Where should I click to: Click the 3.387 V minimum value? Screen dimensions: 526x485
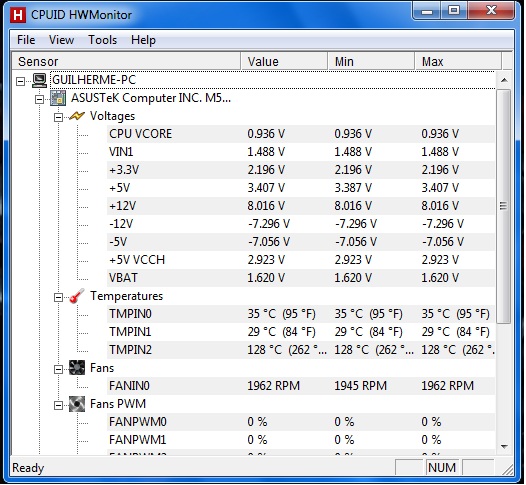coord(353,188)
